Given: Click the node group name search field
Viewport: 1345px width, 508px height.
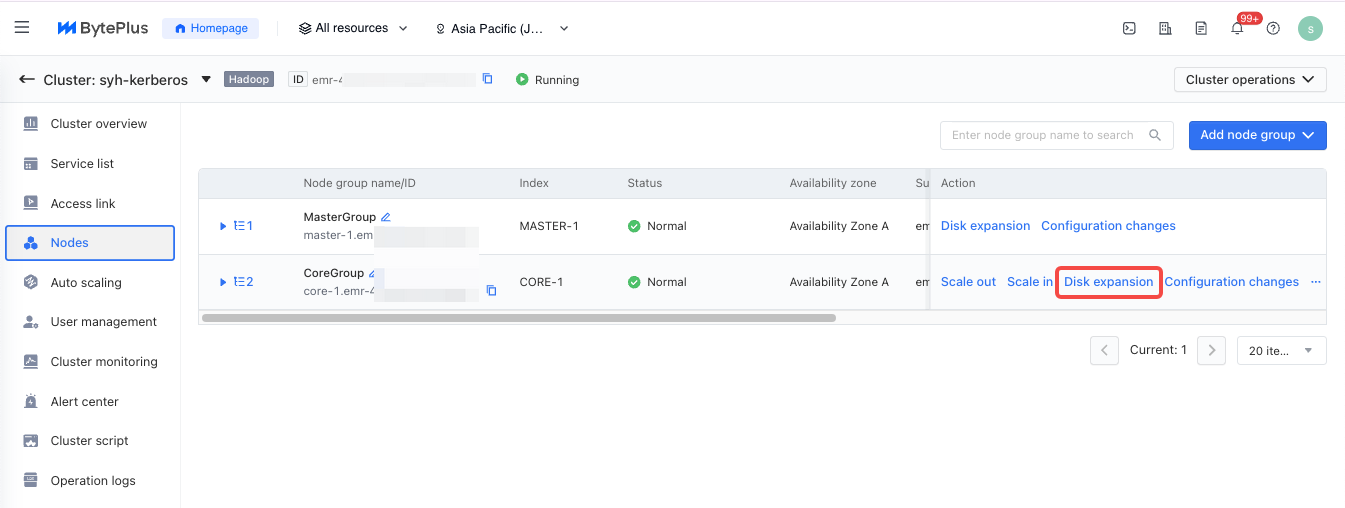Looking at the screenshot, I should coord(1043,135).
